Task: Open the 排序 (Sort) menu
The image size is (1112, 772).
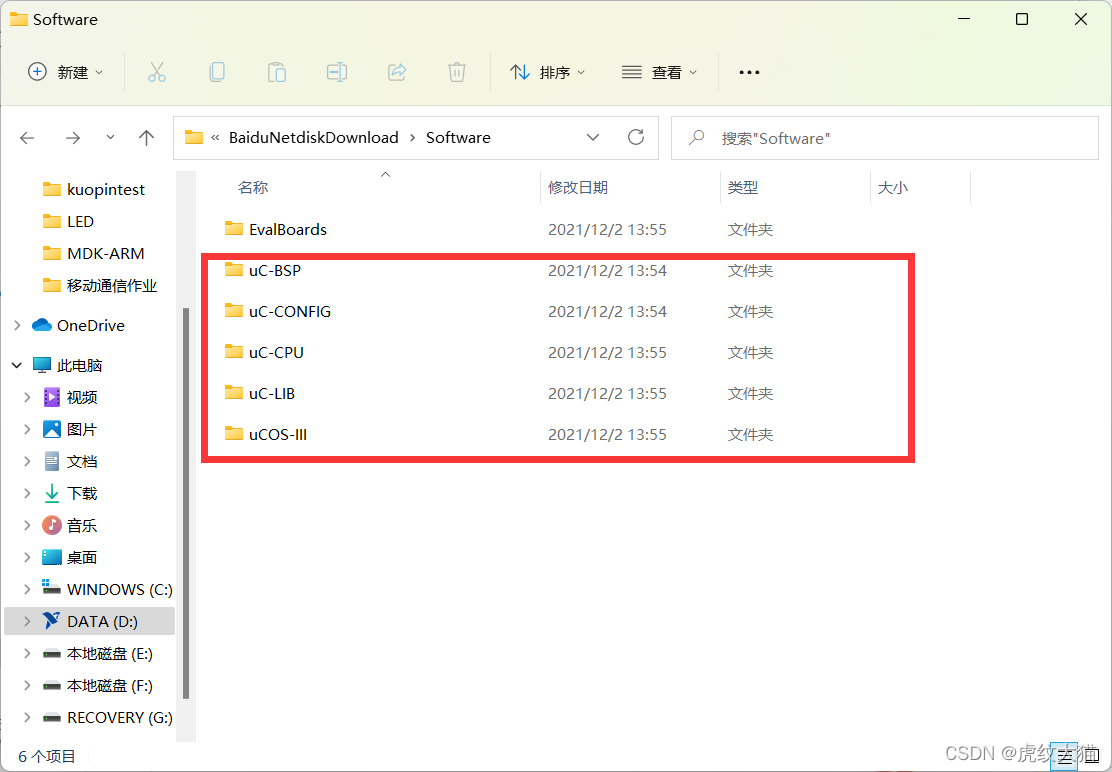Action: click(x=547, y=72)
